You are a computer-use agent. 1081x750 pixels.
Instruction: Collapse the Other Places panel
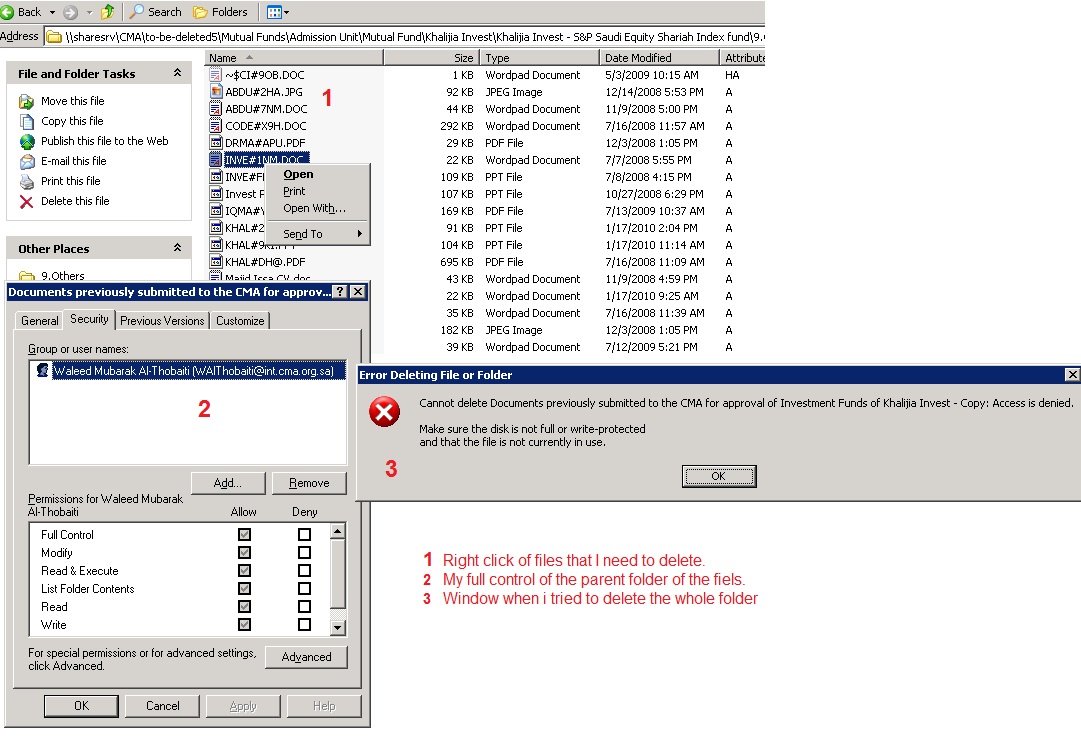[x=177, y=247]
